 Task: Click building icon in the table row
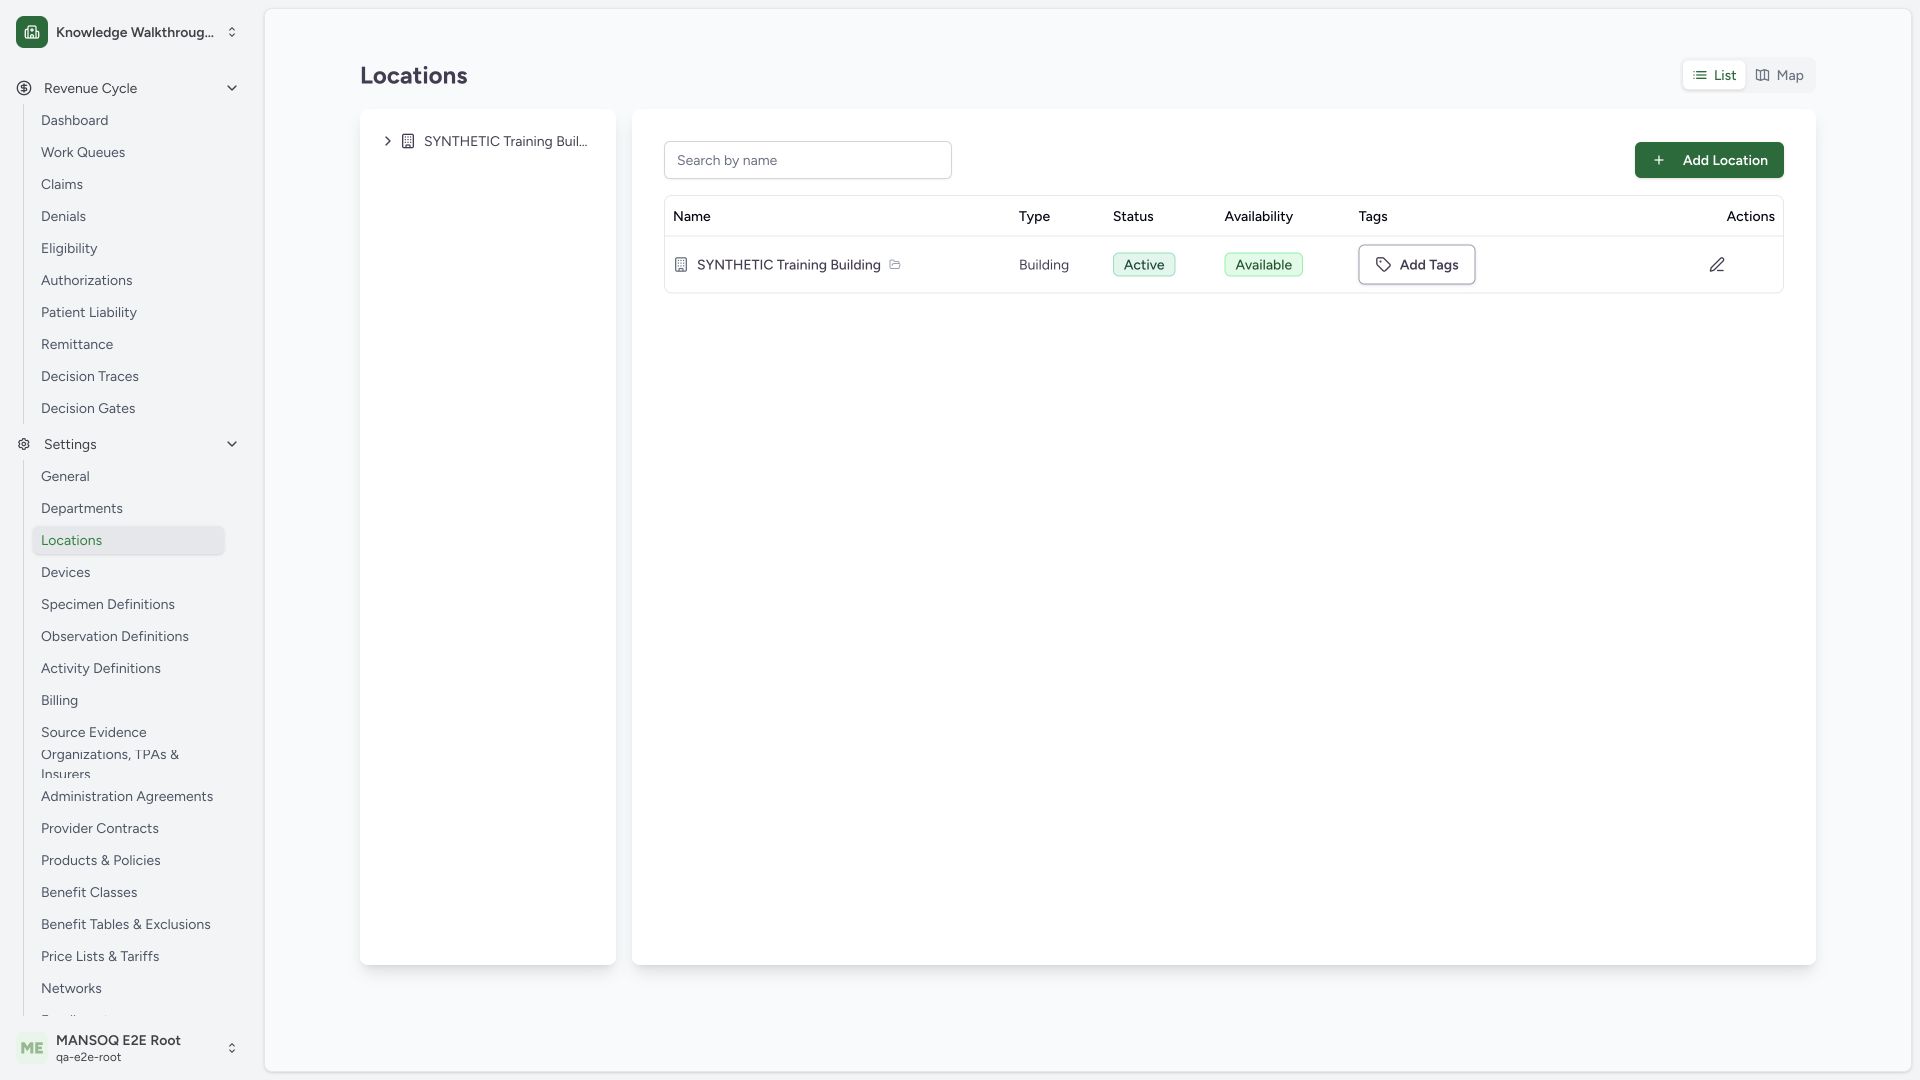(681, 265)
